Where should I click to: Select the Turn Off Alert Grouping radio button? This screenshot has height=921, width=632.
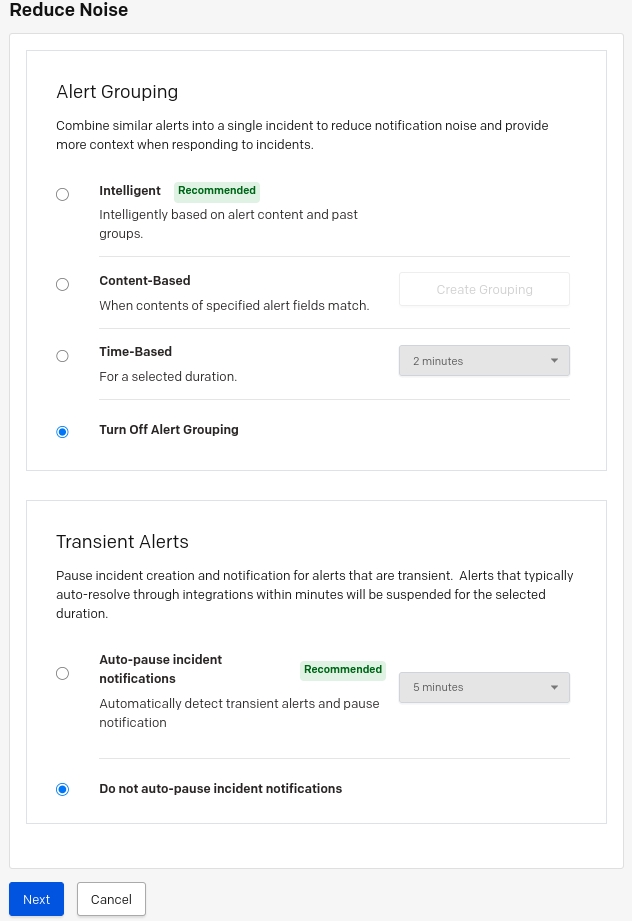(62, 432)
